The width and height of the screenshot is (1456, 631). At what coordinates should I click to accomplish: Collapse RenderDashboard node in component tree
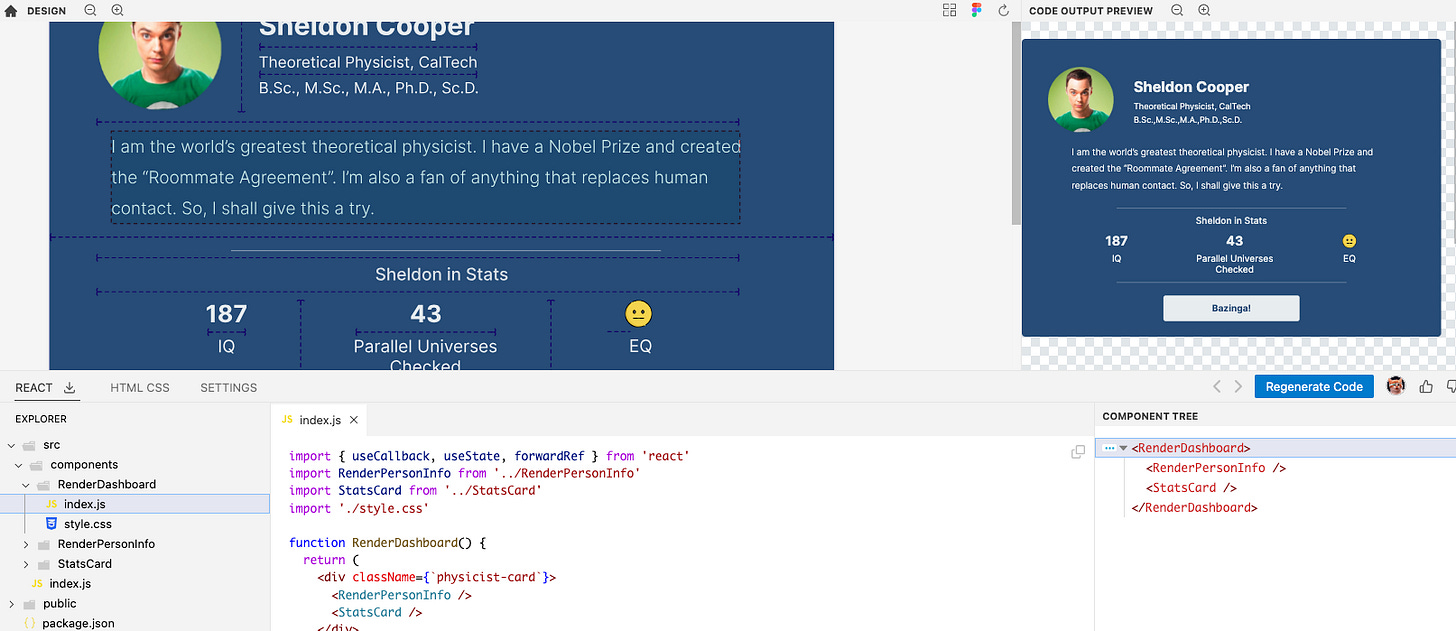[1123, 448]
